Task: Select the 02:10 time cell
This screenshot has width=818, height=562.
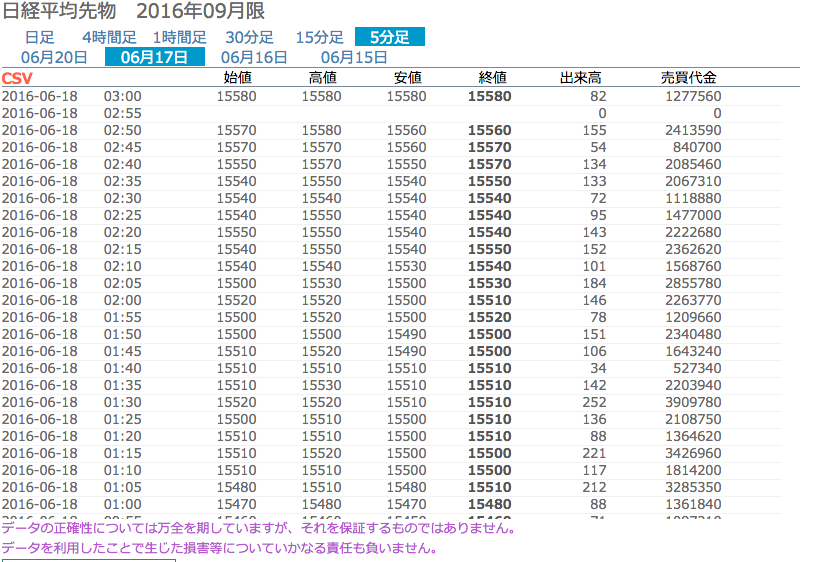Action: [x=123, y=267]
